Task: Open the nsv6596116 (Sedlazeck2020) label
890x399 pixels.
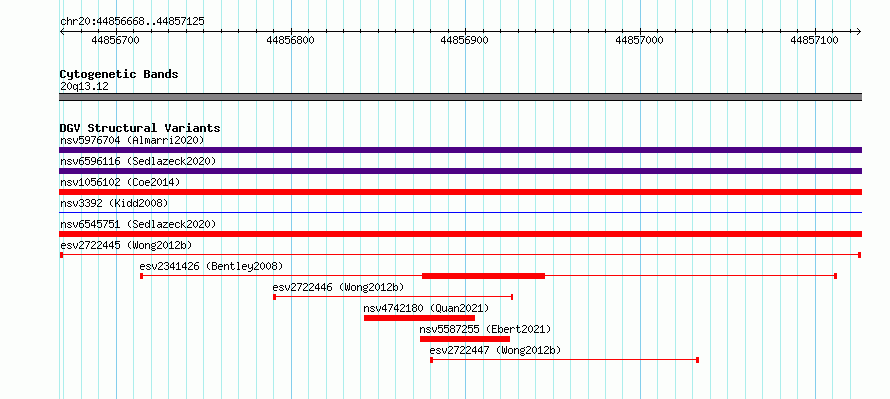Action: 138,161
